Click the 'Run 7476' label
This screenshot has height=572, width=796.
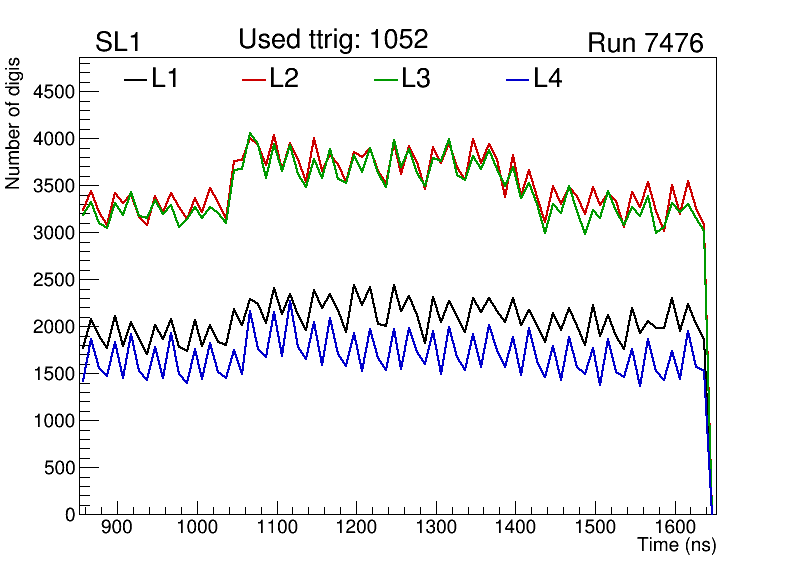pos(645,43)
